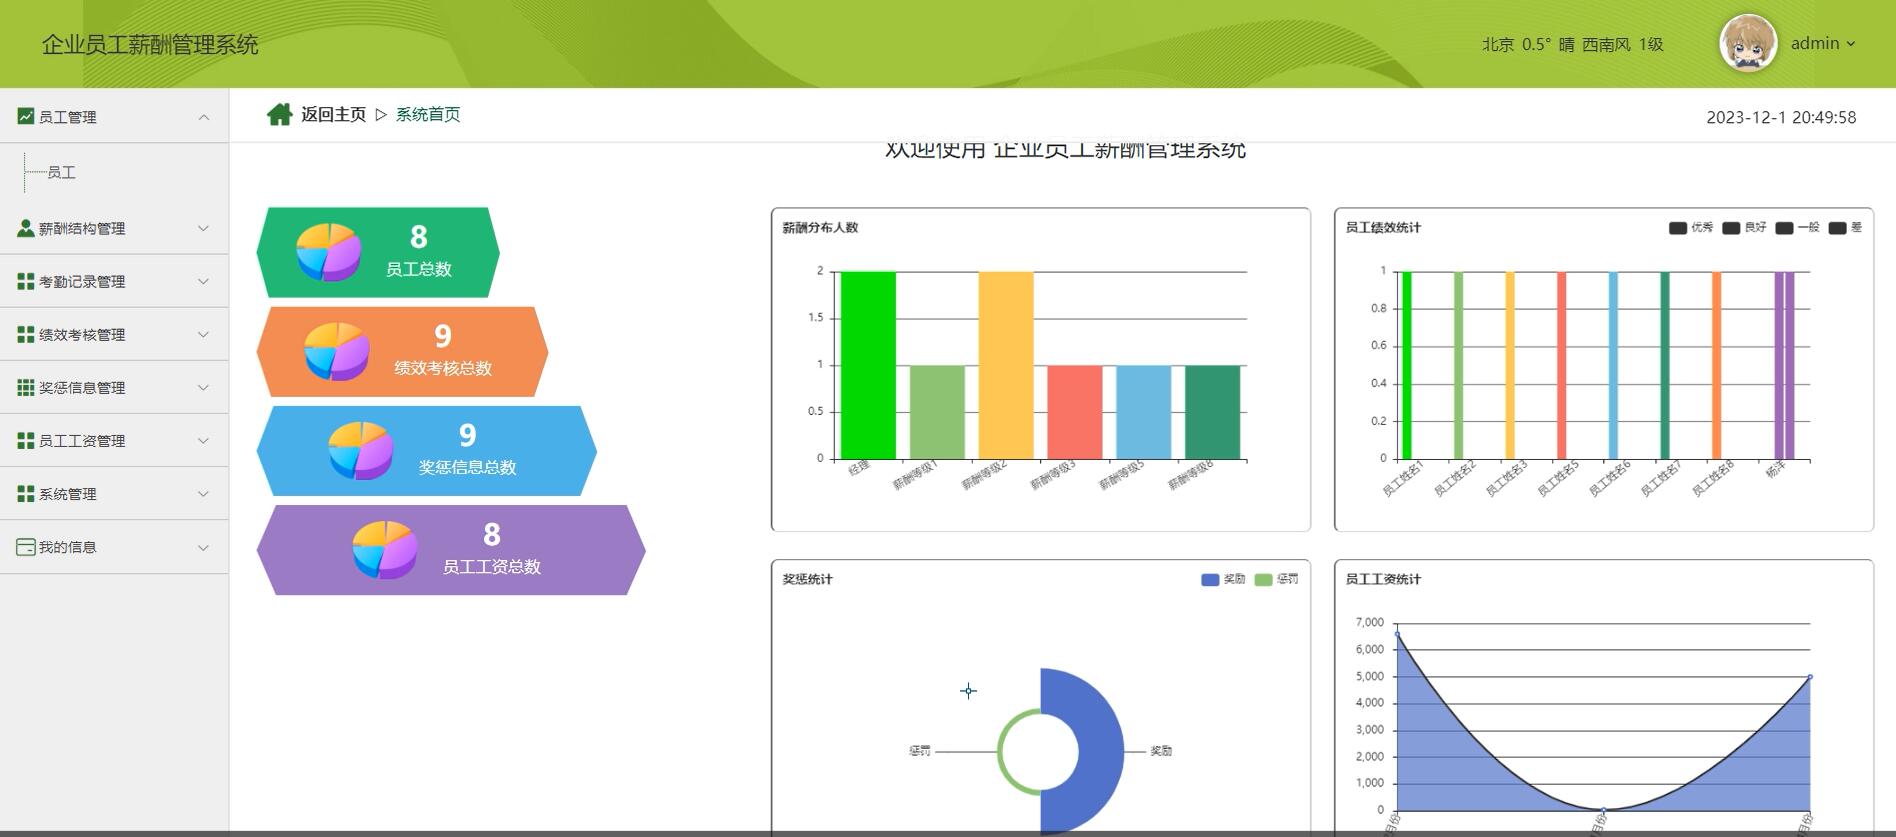Click the 奖惩信息管理 grid icon
The width and height of the screenshot is (1896, 837).
(26, 388)
